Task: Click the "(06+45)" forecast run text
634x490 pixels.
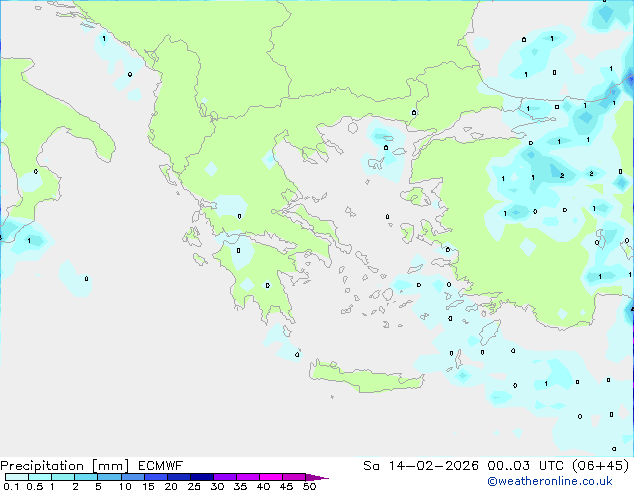Action: (x=601, y=466)
